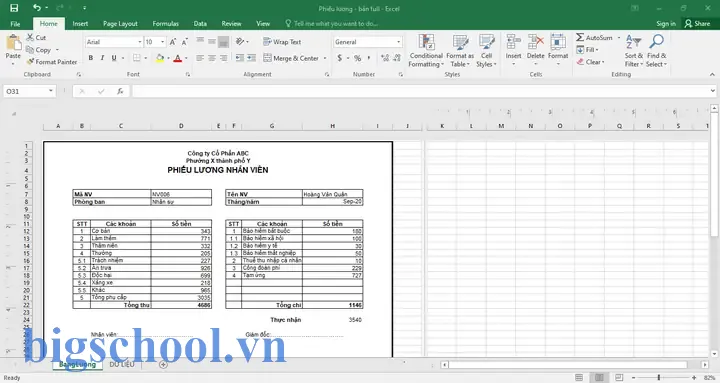Click the Insert Function fx icon
This screenshot has width=720, height=383.
pyautogui.click(x=120, y=91)
